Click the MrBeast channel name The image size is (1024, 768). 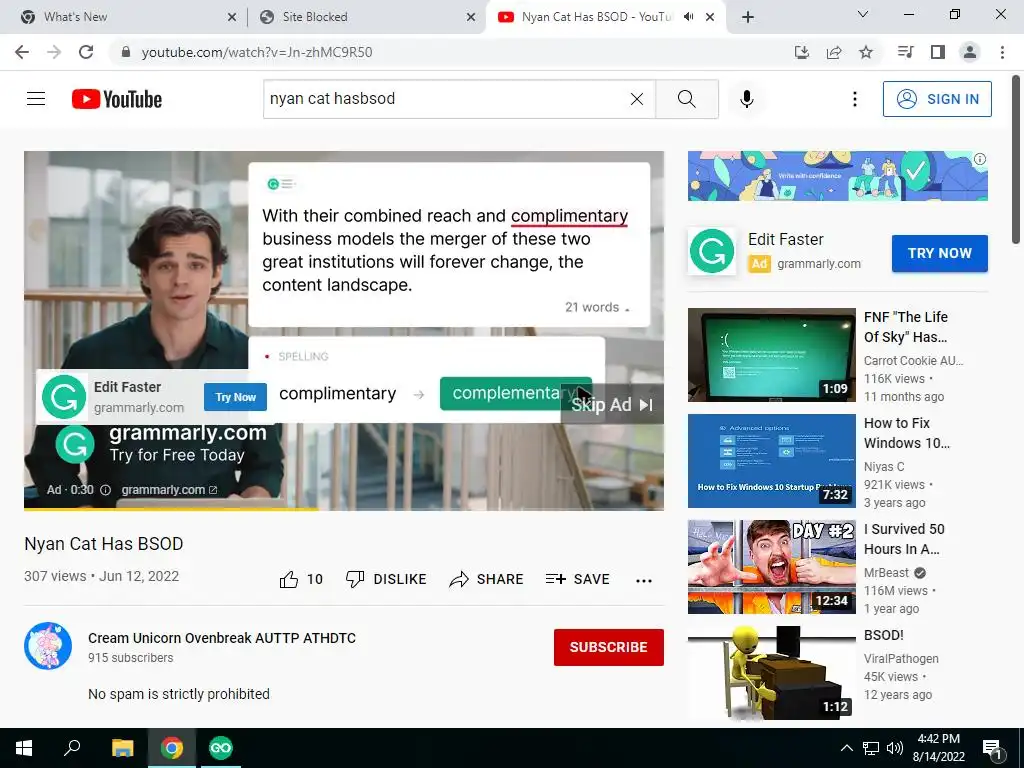pyautogui.click(x=886, y=573)
